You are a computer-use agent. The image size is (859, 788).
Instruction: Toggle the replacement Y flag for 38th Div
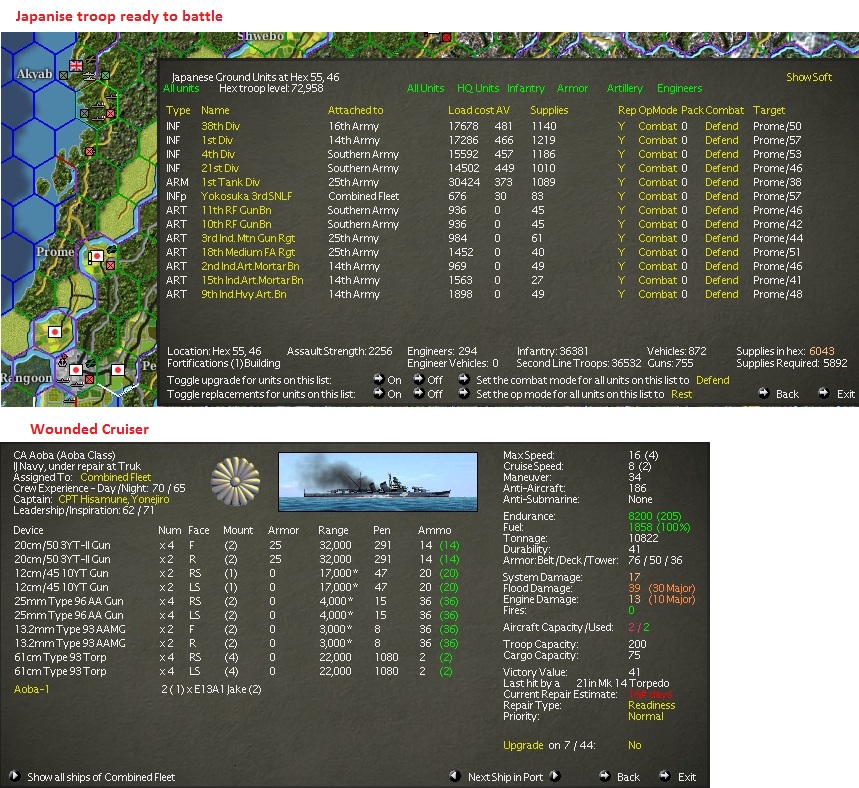[621, 126]
